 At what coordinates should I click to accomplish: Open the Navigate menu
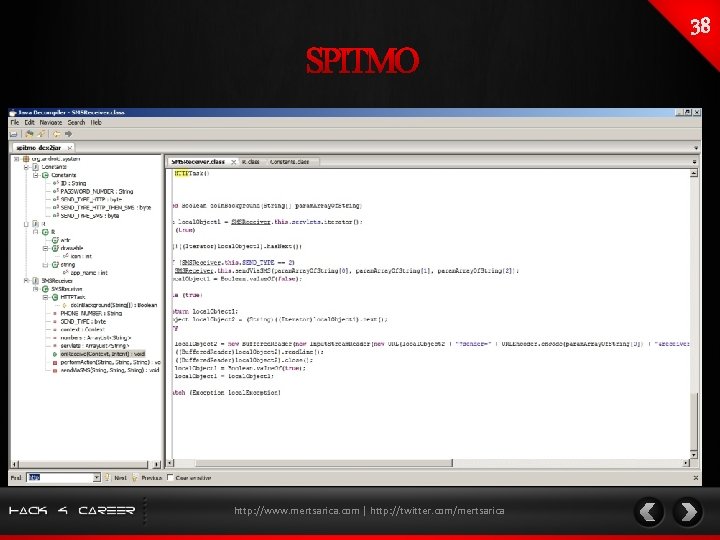(51, 123)
